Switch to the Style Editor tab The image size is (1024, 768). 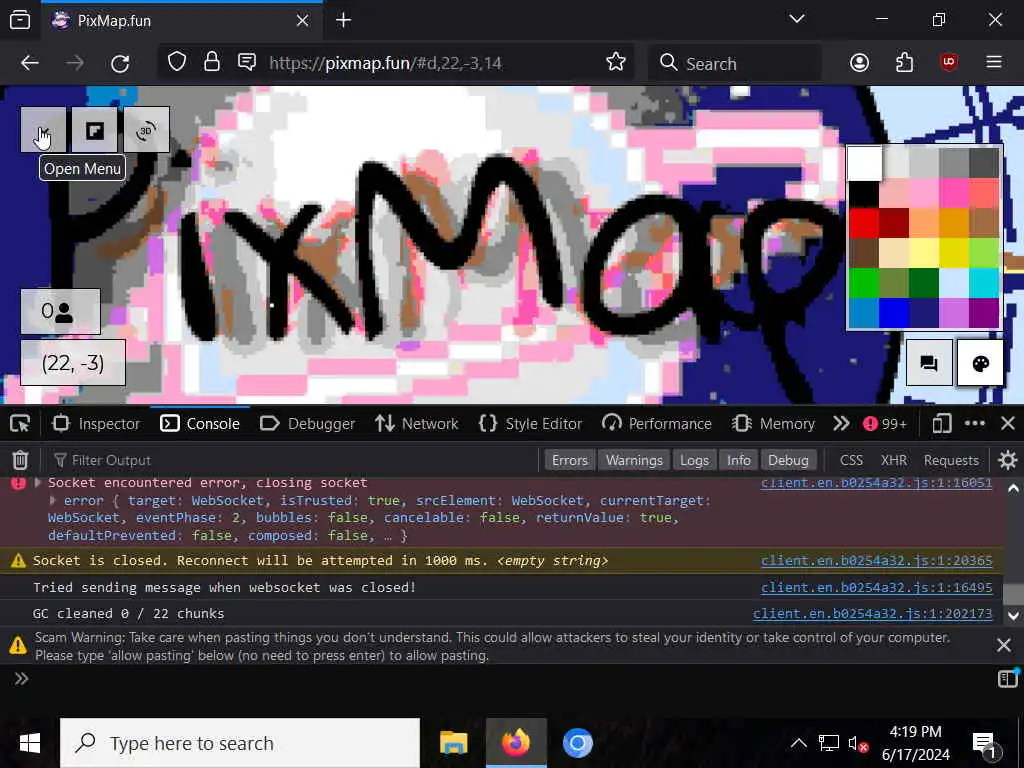click(530, 424)
